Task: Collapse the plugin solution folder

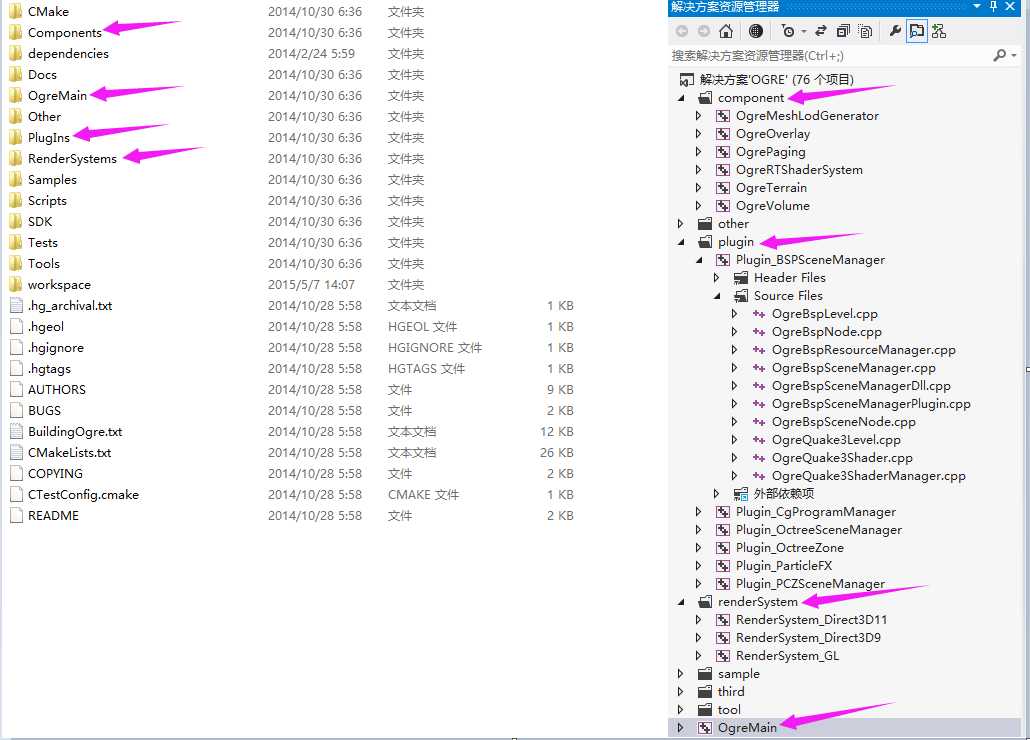Action: [x=681, y=242]
